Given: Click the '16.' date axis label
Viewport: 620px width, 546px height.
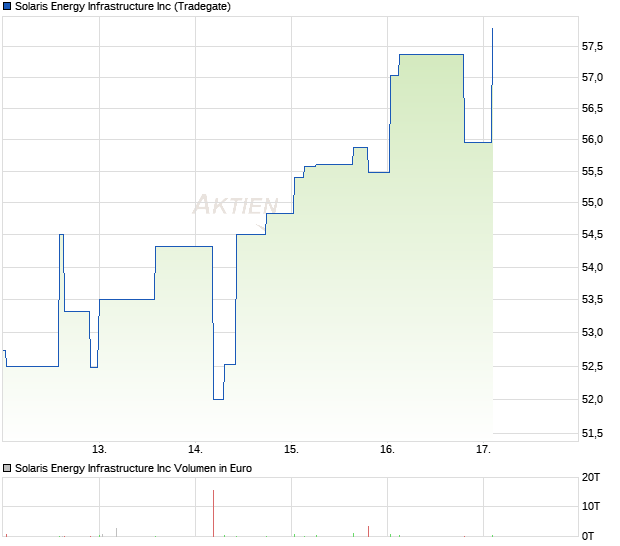Looking at the screenshot, I should pos(388,450).
